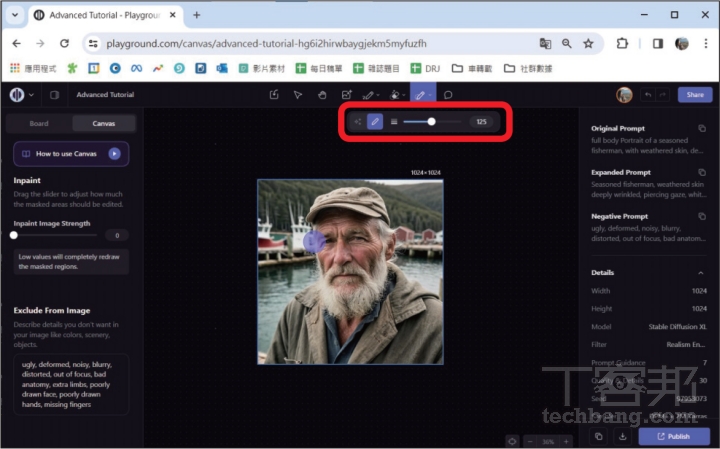Viewport: 720px width, 449px height.
Task: Undo the last canvas action
Action: (x=648, y=95)
